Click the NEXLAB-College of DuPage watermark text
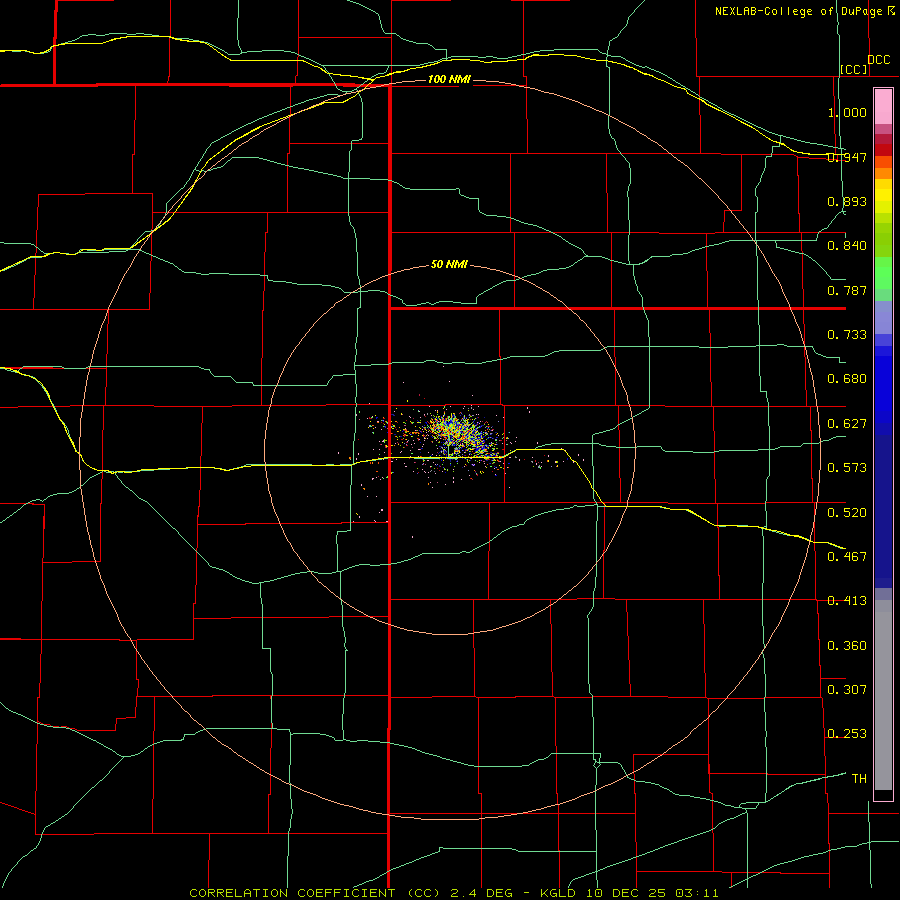Screen dimensions: 900x900 tap(804, 11)
